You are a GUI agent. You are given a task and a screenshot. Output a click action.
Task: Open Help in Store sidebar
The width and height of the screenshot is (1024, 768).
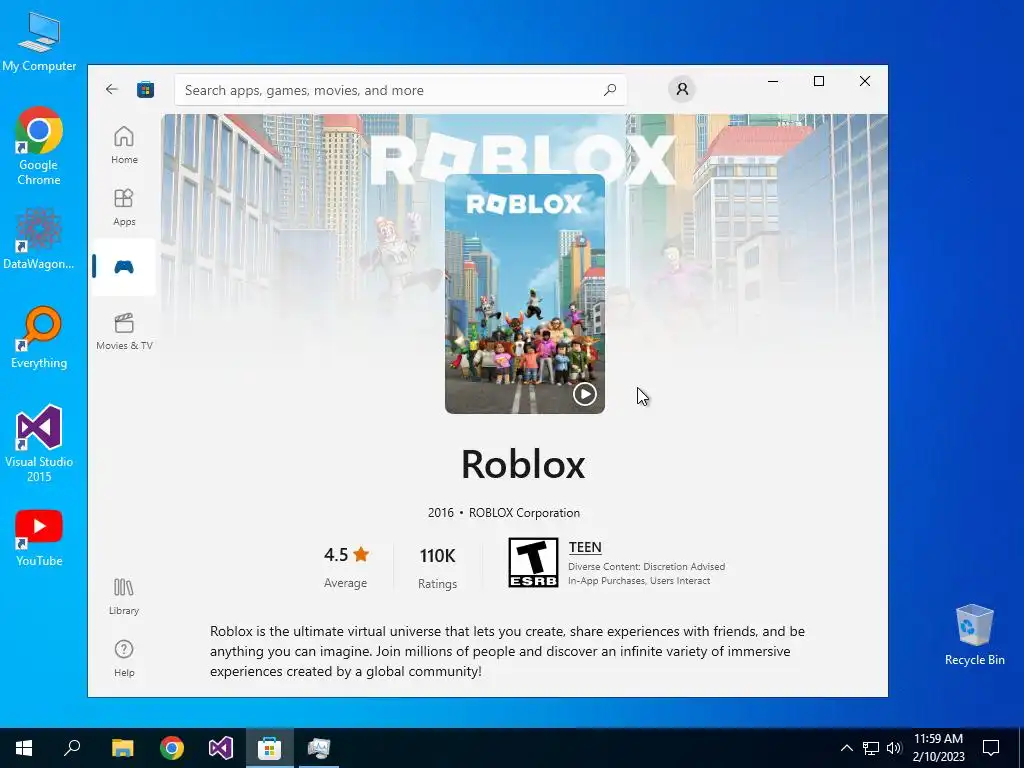coord(124,658)
